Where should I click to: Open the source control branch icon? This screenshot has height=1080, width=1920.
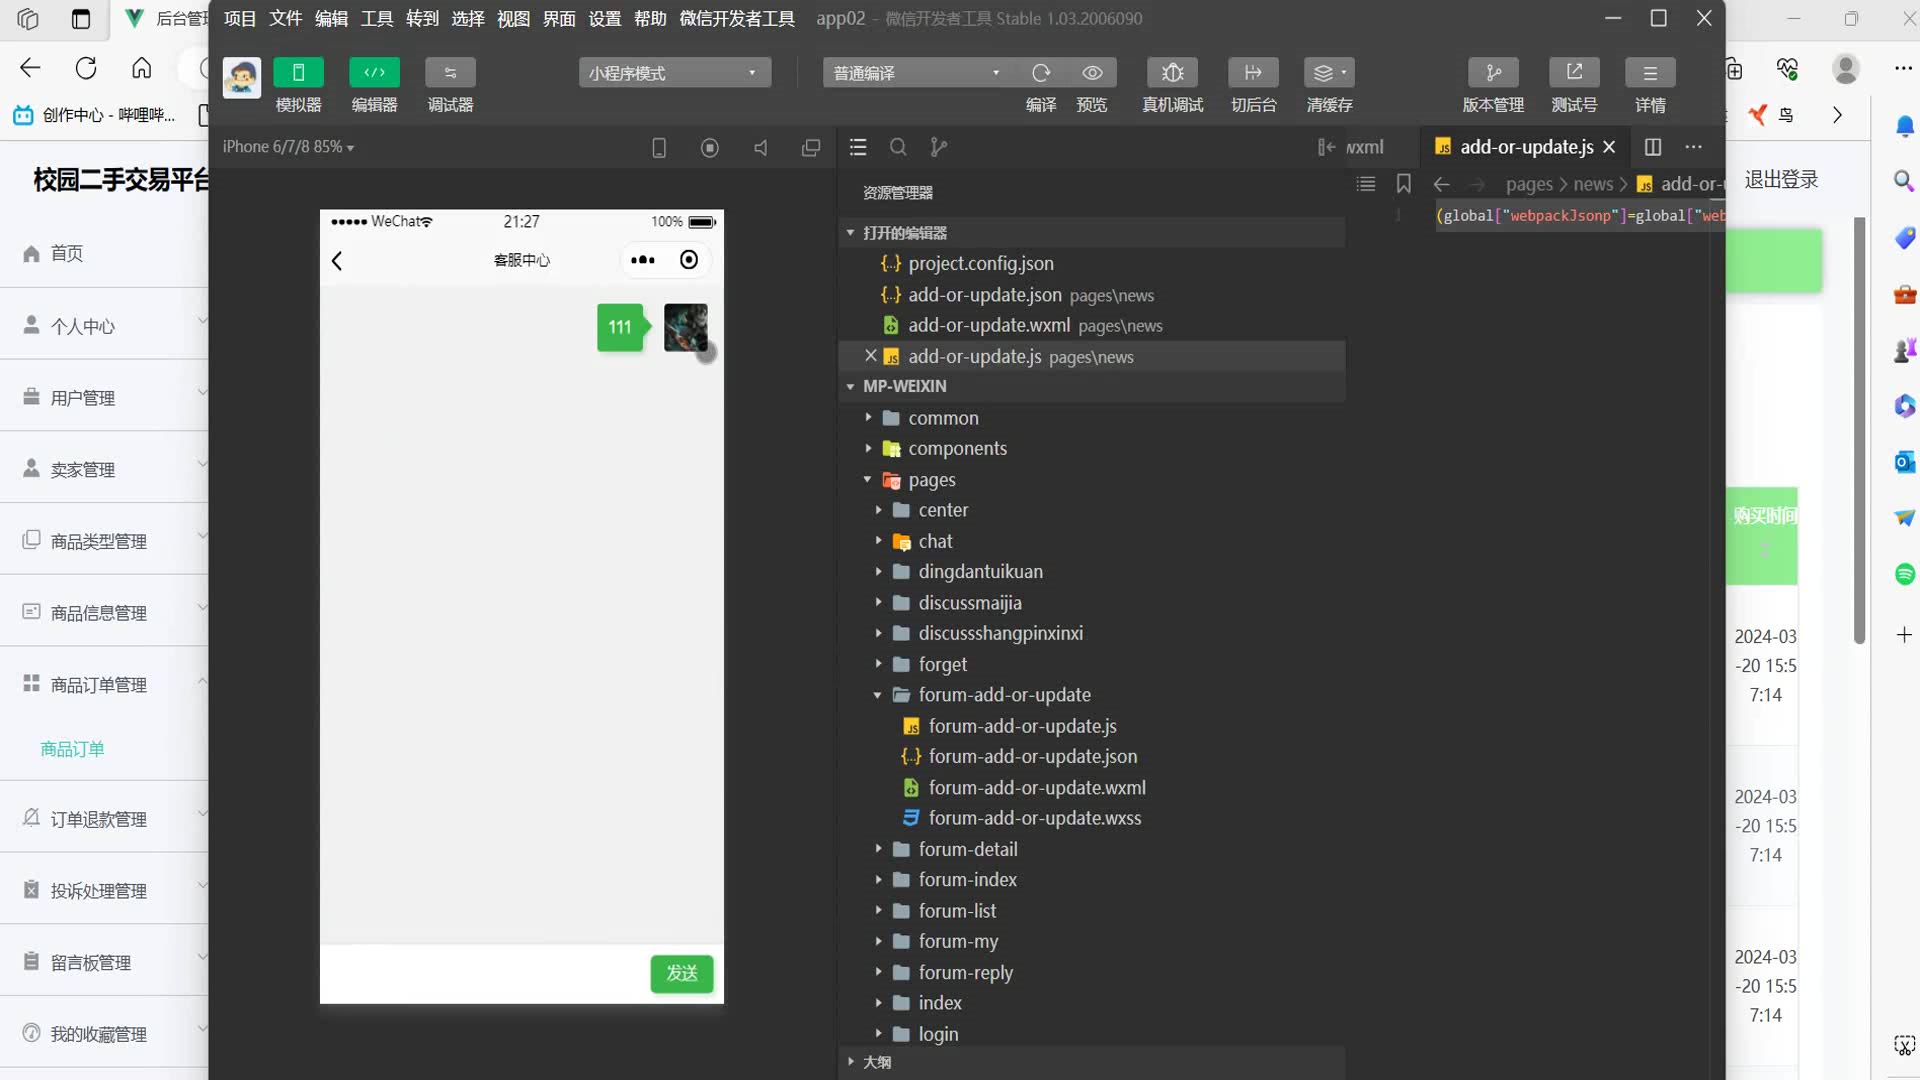click(938, 148)
